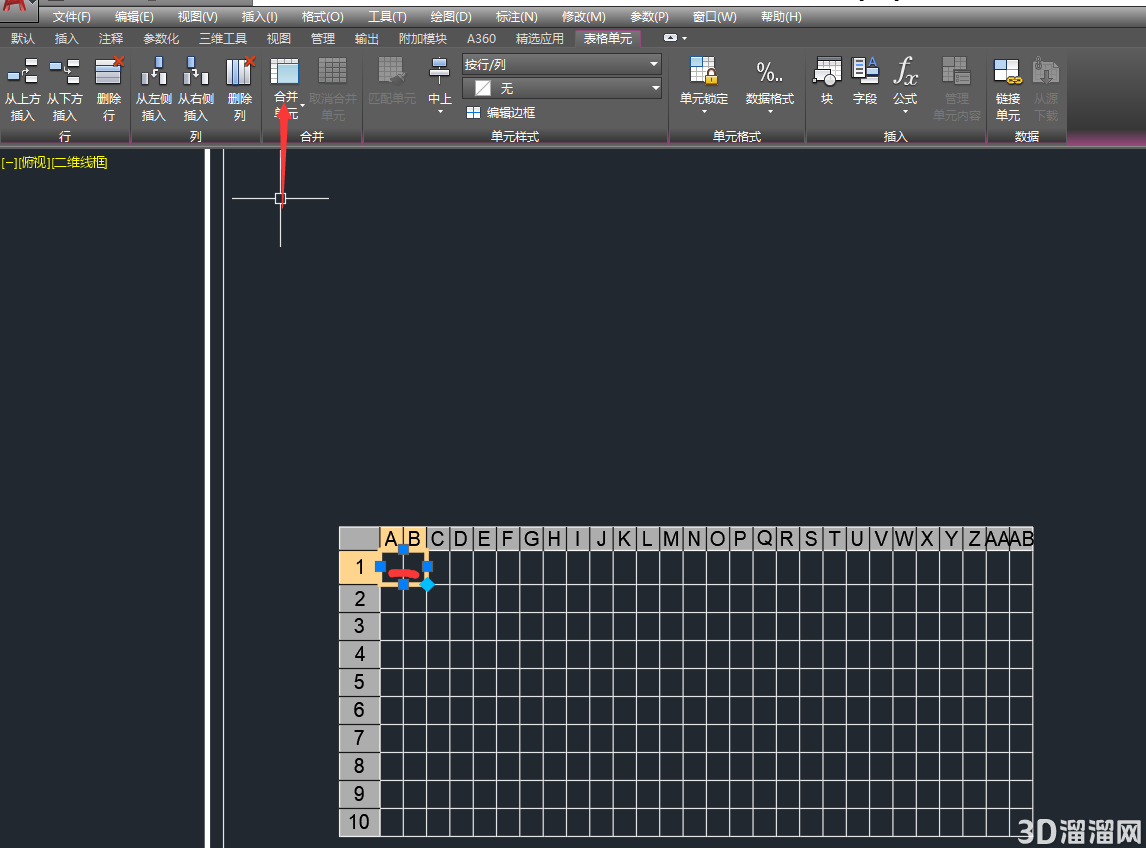Select table column header C
The height and width of the screenshot is (848, 1146).
[x=438, y=539]
